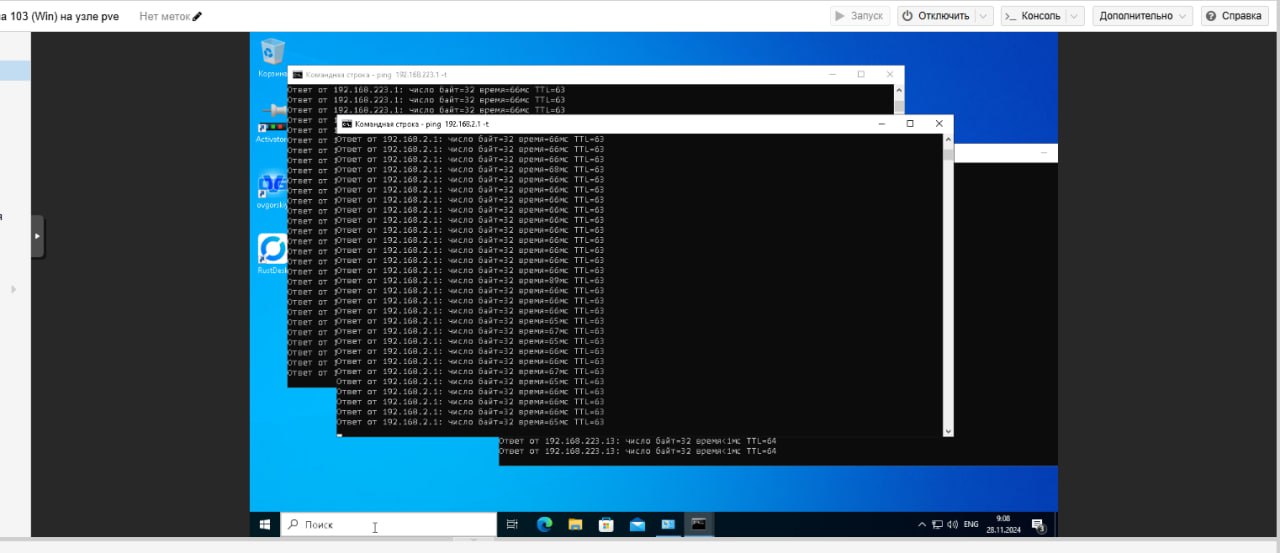Screen dimensions: 1280x553
Task: Select the RustDesk desktop shortcut
Action: [271, 255]
